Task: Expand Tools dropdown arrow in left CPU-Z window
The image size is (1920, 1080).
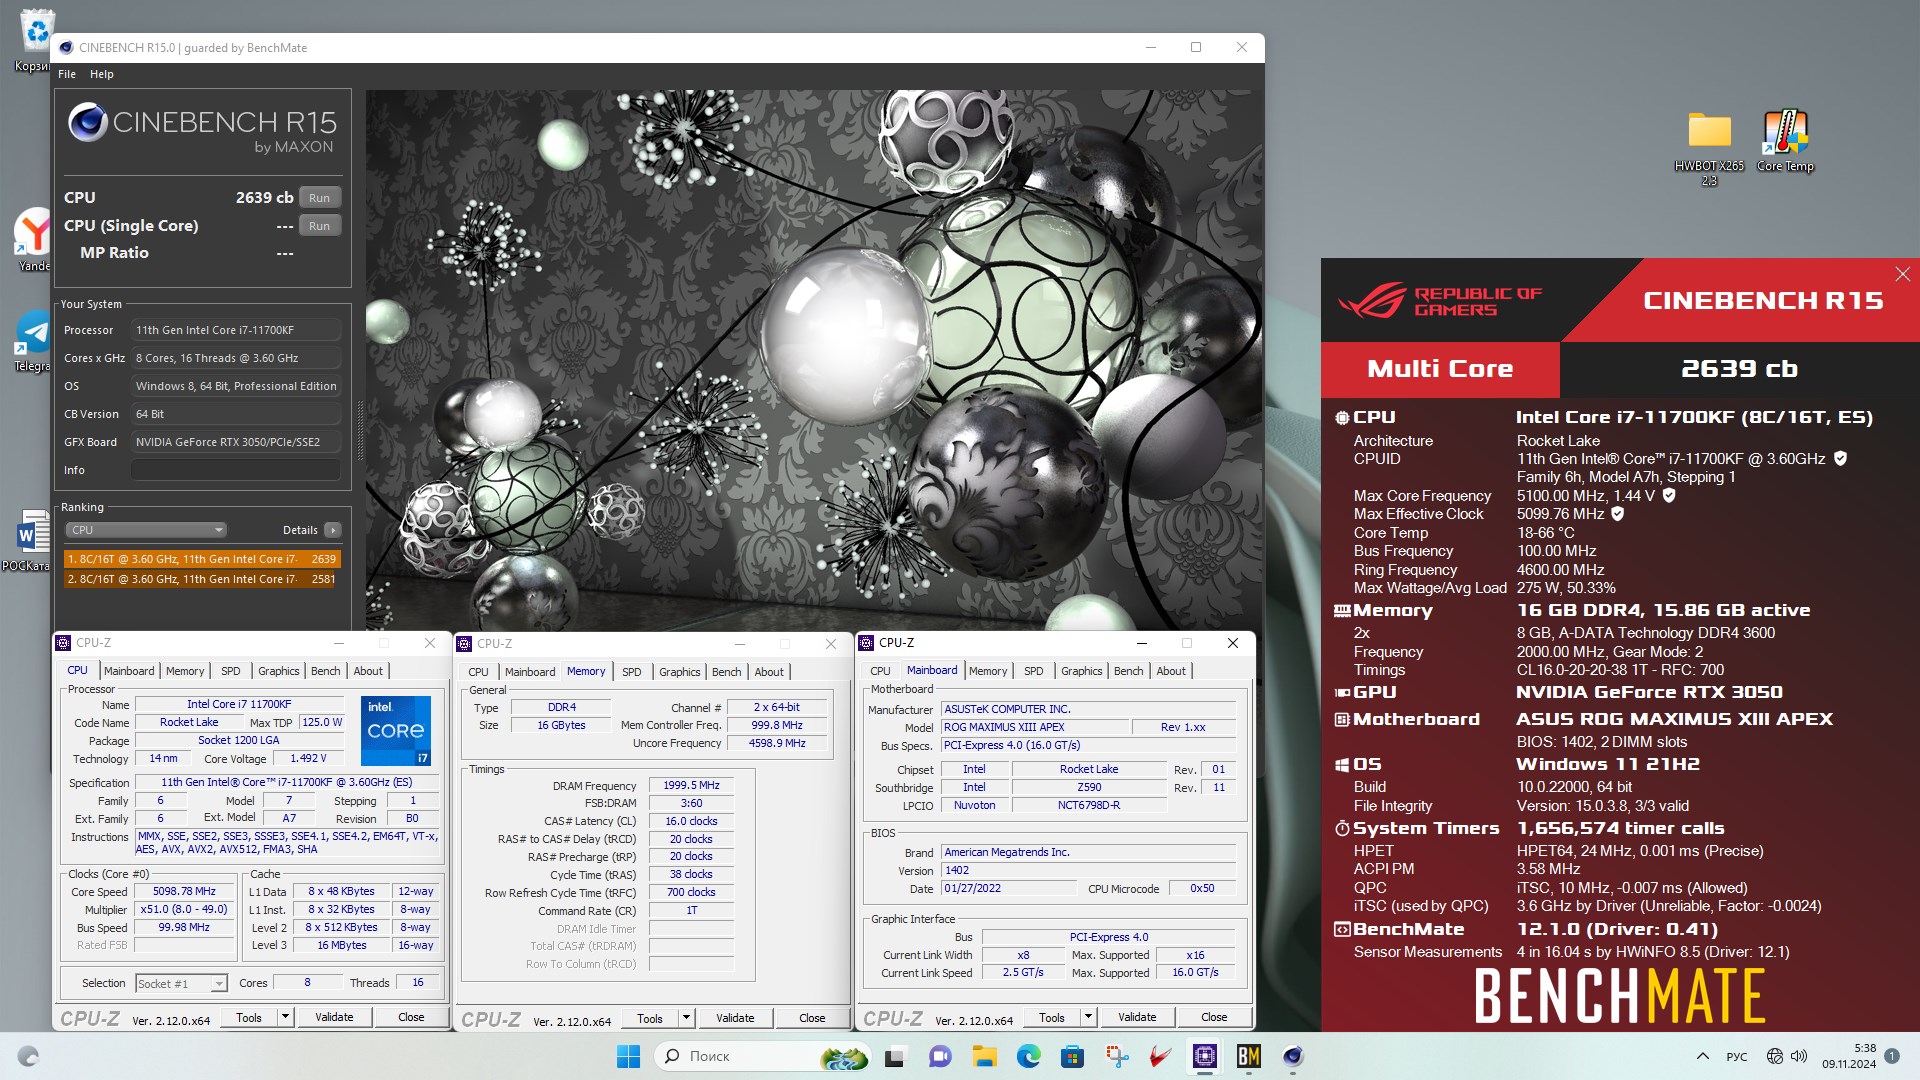Action: [x=285, y=1017]
